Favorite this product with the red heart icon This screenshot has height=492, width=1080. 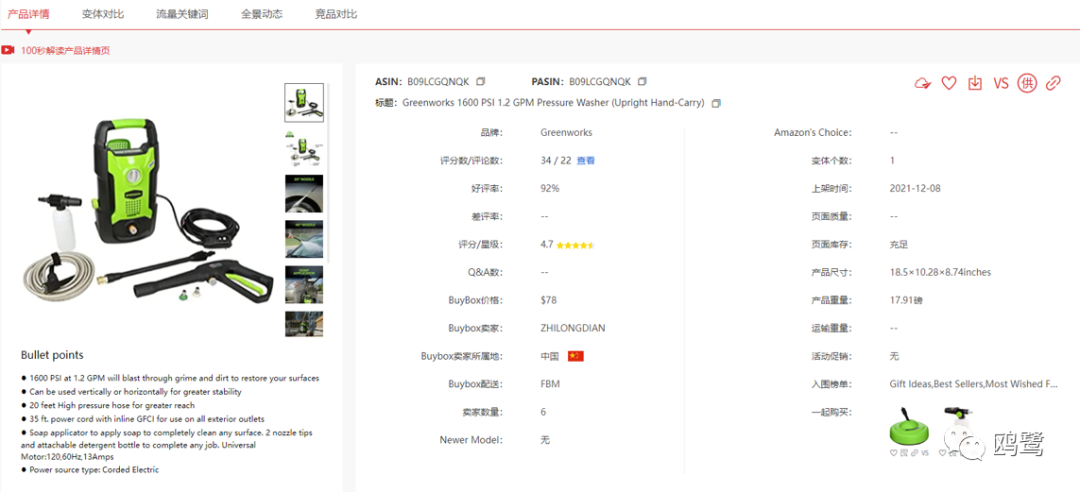949,83
